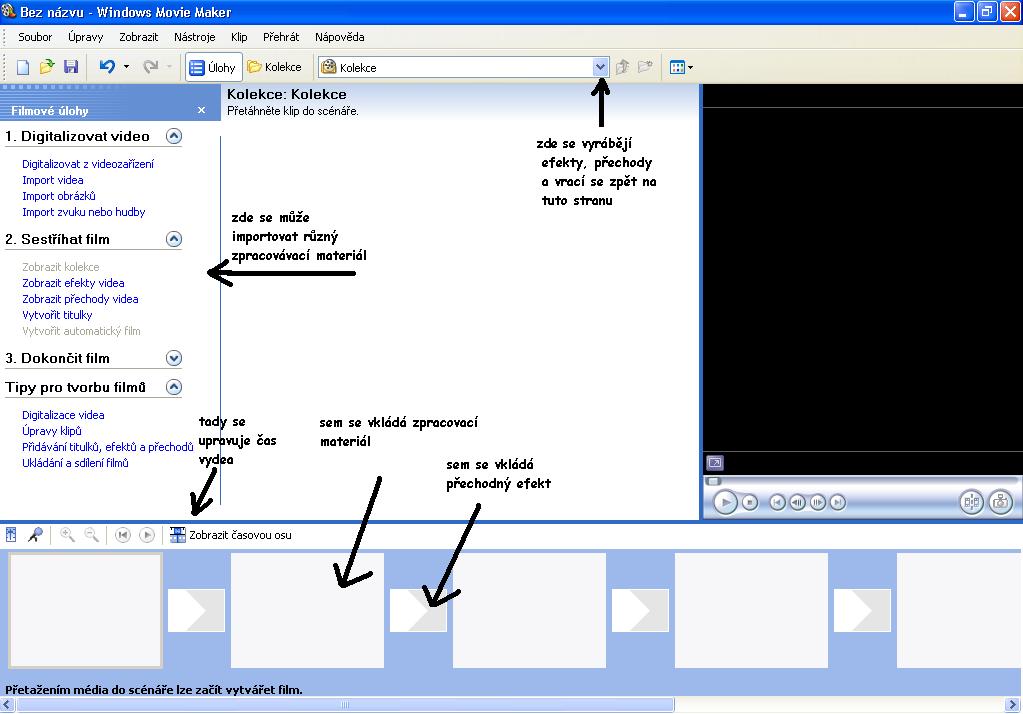The width and height of the screenshot is (1023, 714).
Task: Click the Import videa link
Action: [53, 180]
